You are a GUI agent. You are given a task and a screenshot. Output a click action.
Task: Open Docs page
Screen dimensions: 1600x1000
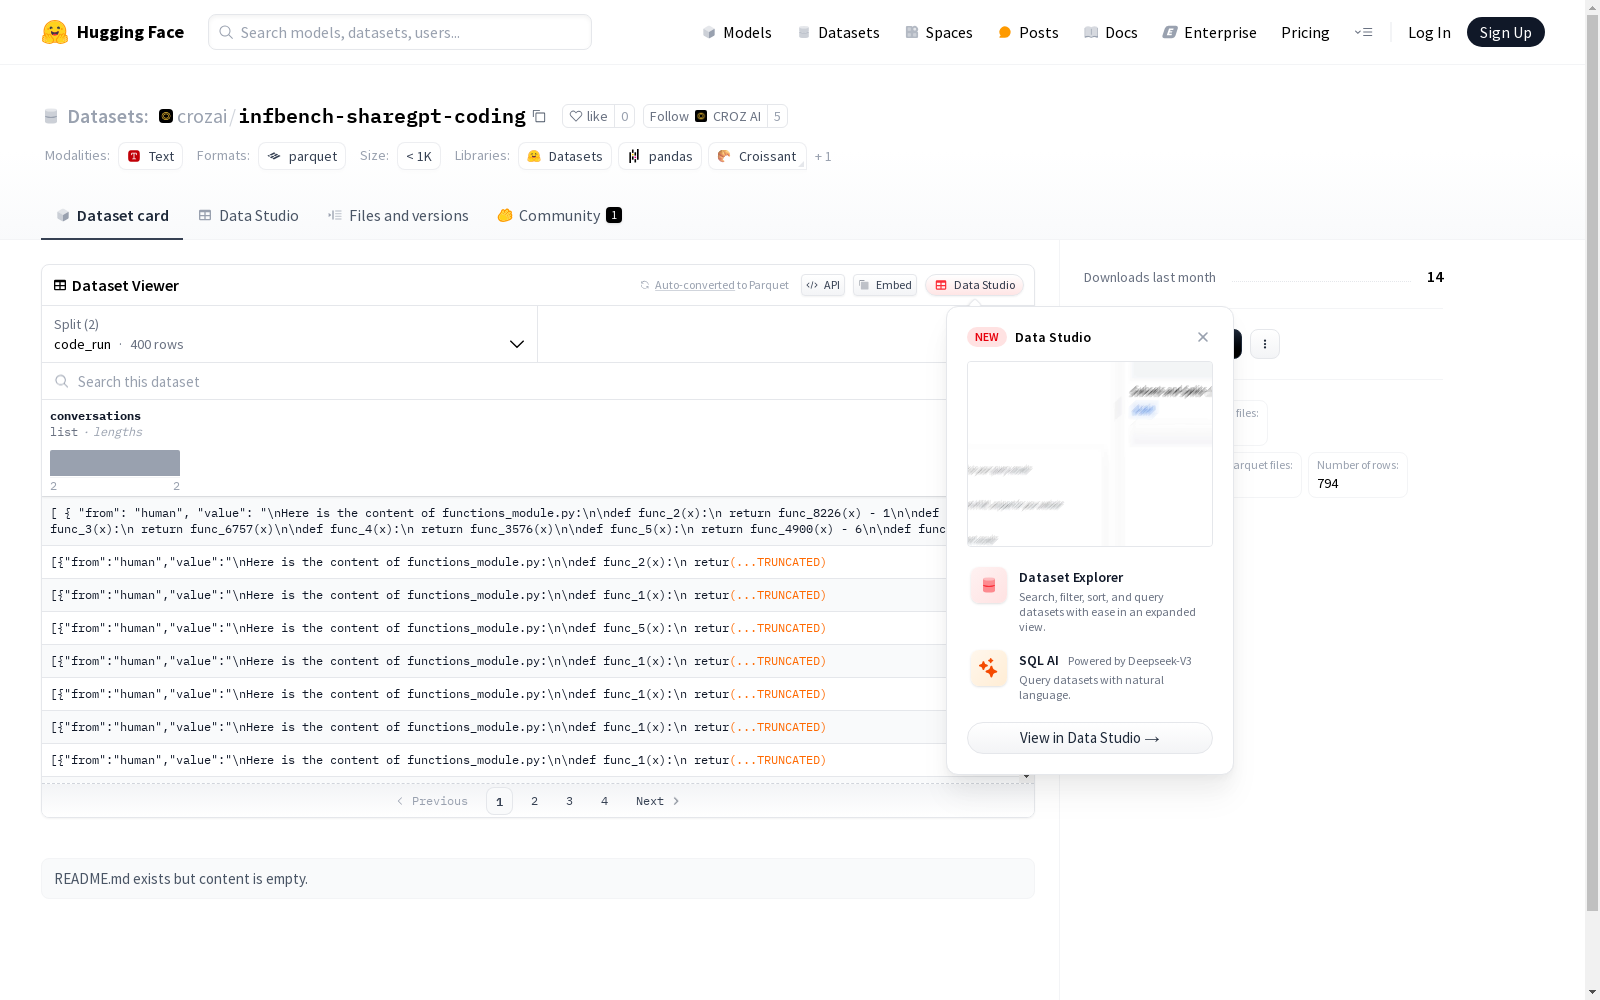(x=1111, y=32)
